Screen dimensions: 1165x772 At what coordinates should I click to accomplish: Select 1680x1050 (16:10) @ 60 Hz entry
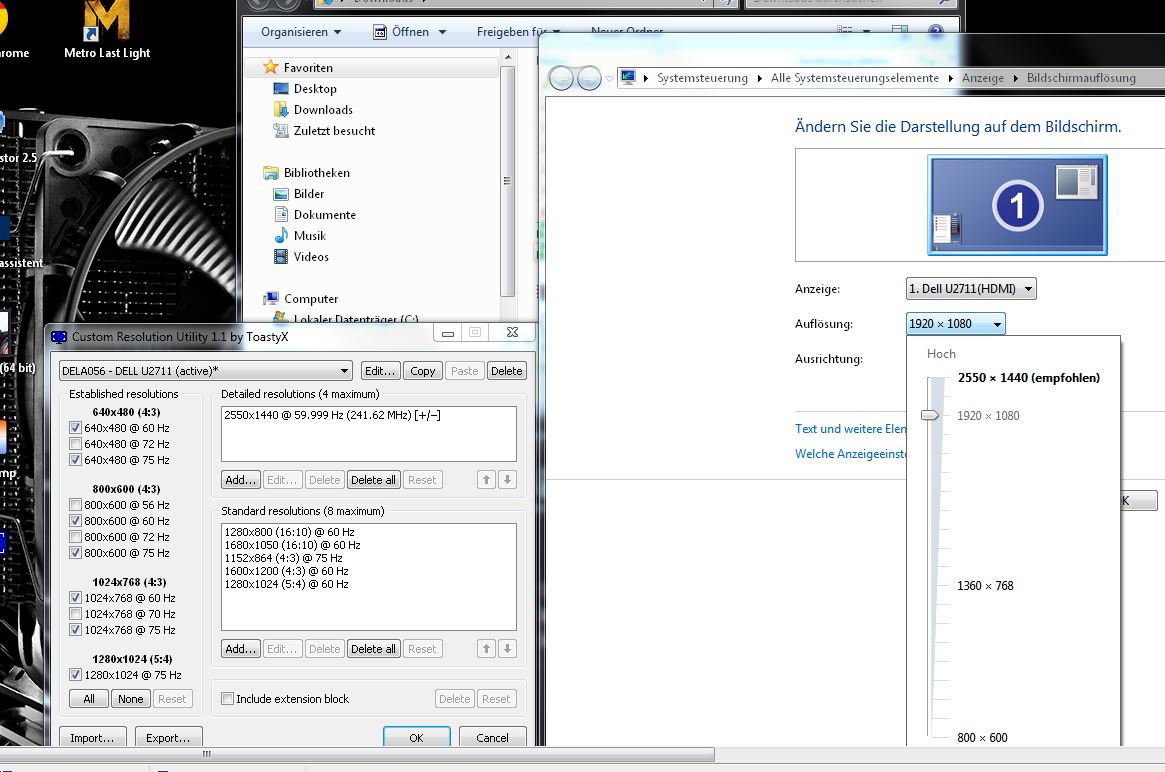point(292,545)
